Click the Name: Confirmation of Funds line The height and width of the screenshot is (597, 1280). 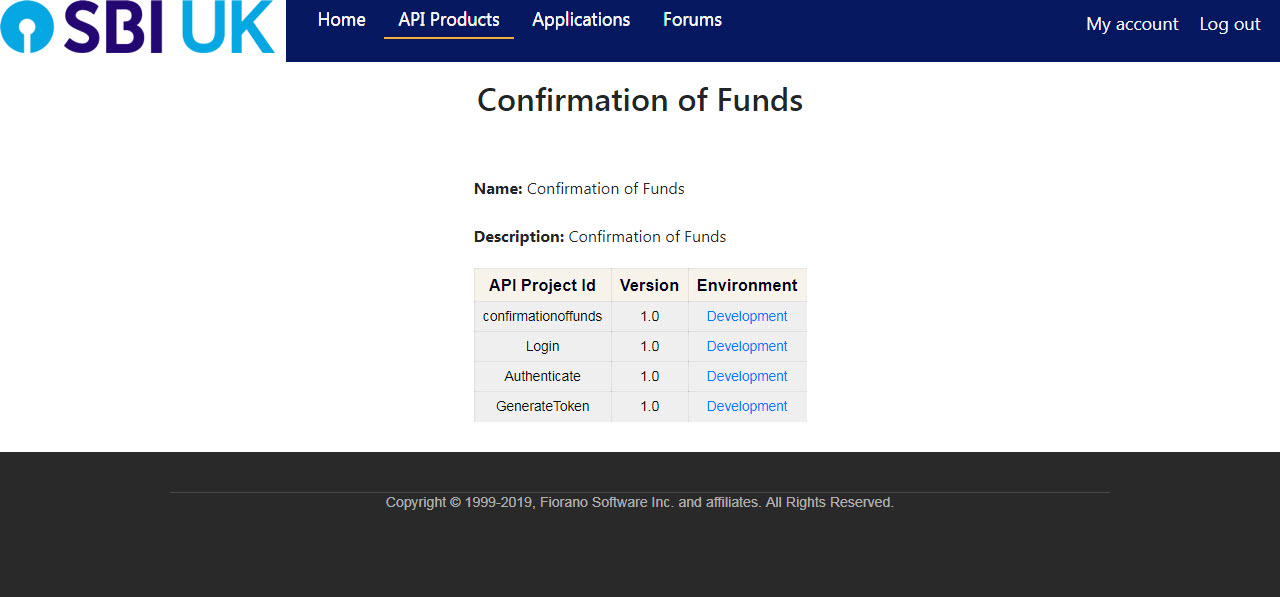(x=579, y=188)
